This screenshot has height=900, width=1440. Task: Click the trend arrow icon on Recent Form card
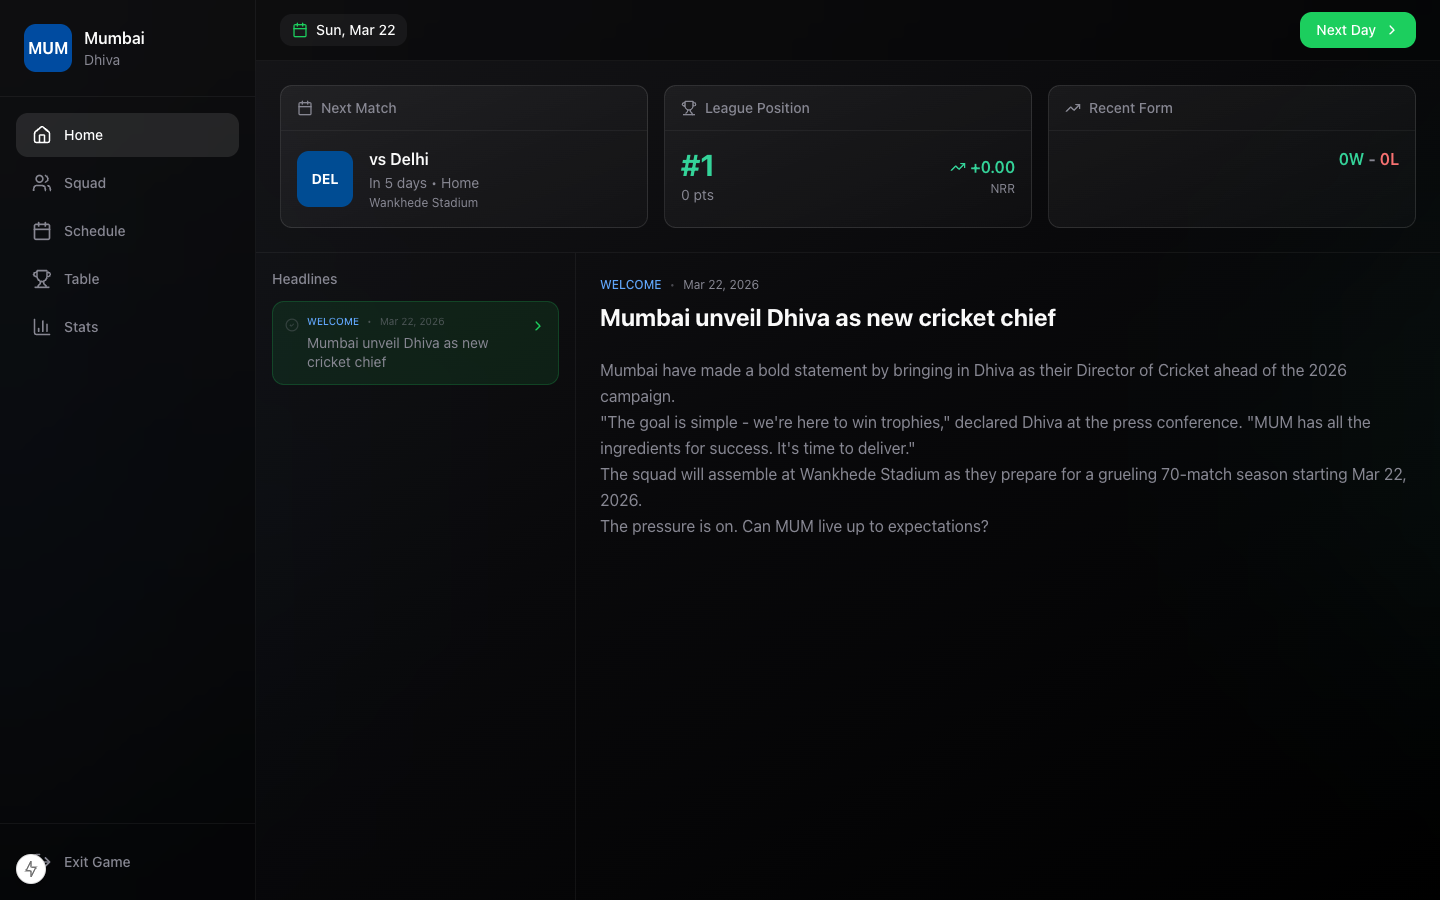tap(1073, 108)
